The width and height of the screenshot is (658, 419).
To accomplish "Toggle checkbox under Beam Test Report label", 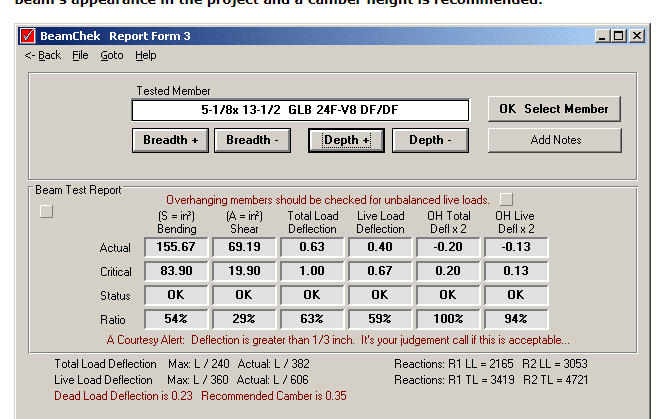I will tap(46, 211).
